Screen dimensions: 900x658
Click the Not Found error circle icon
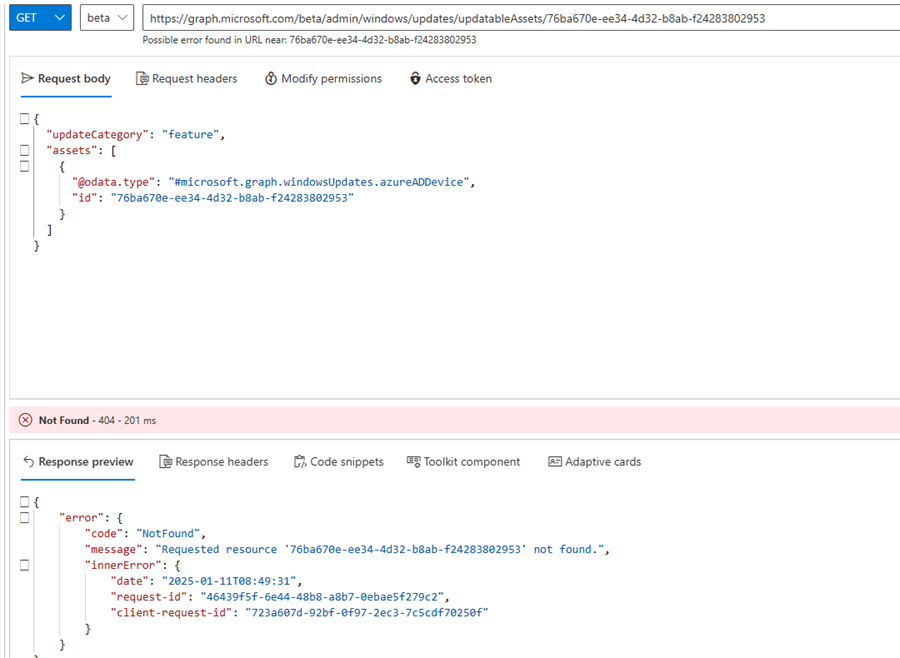point(25,420)
